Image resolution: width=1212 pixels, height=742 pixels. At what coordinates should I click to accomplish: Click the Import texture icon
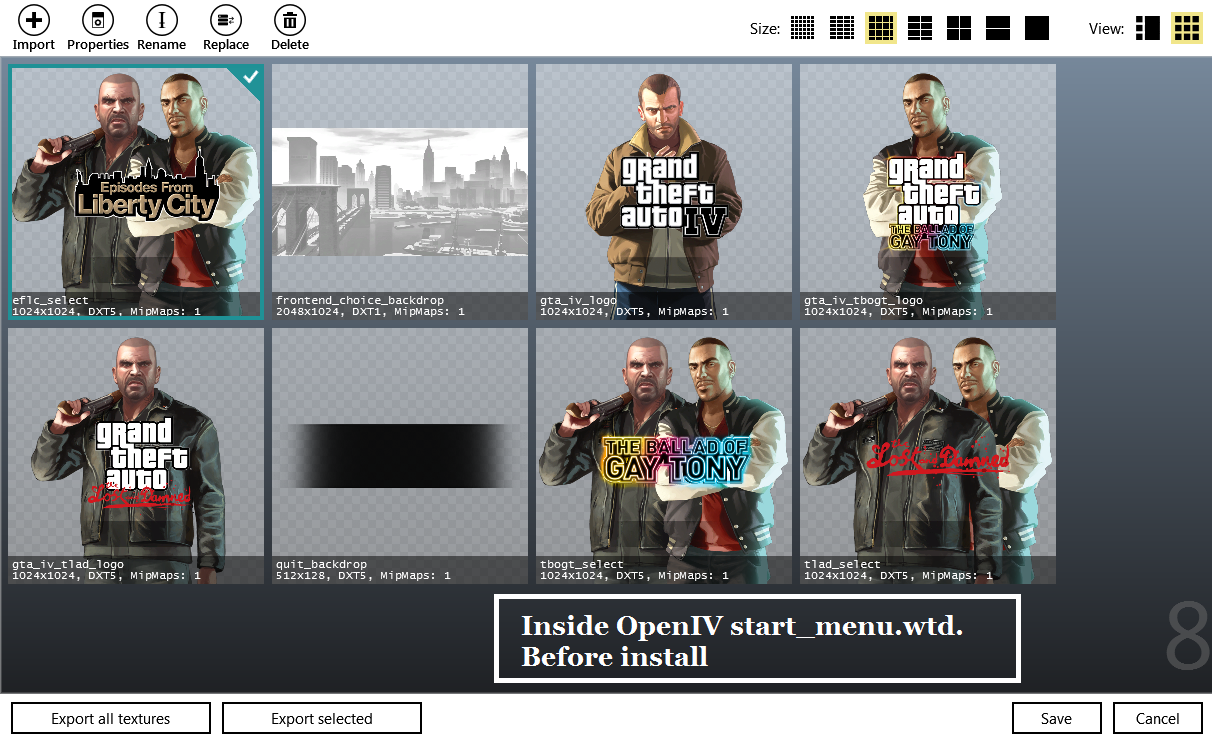pyautogui.click(x=33, y=21)
